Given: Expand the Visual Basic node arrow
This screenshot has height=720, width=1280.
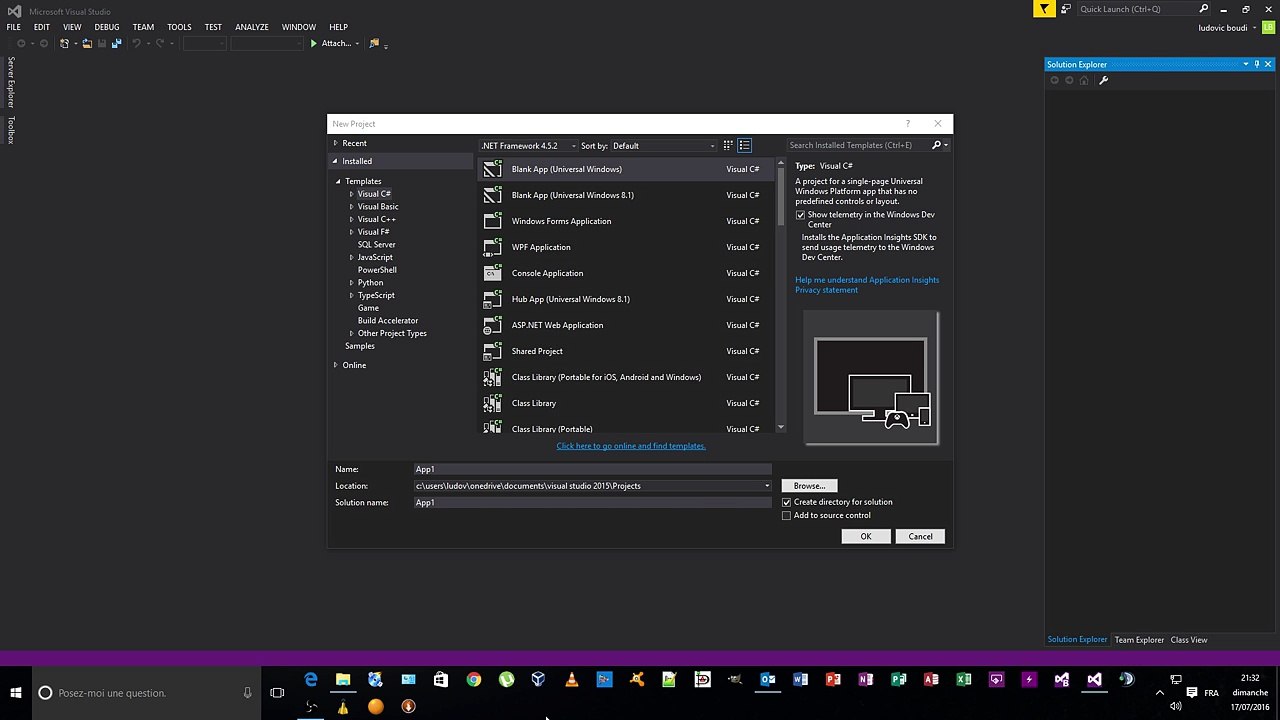Looking at the screenshot, I should pyautogui.click(x=352, y=207).
